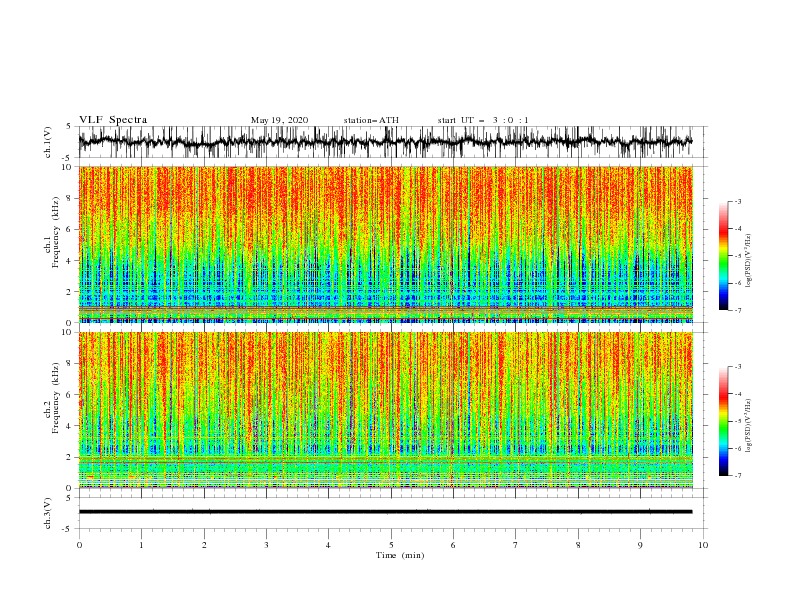The width and height of the screenshot is (792, 612).
Task: Click the time axis tick label "0"
Action: click(79, 545)
